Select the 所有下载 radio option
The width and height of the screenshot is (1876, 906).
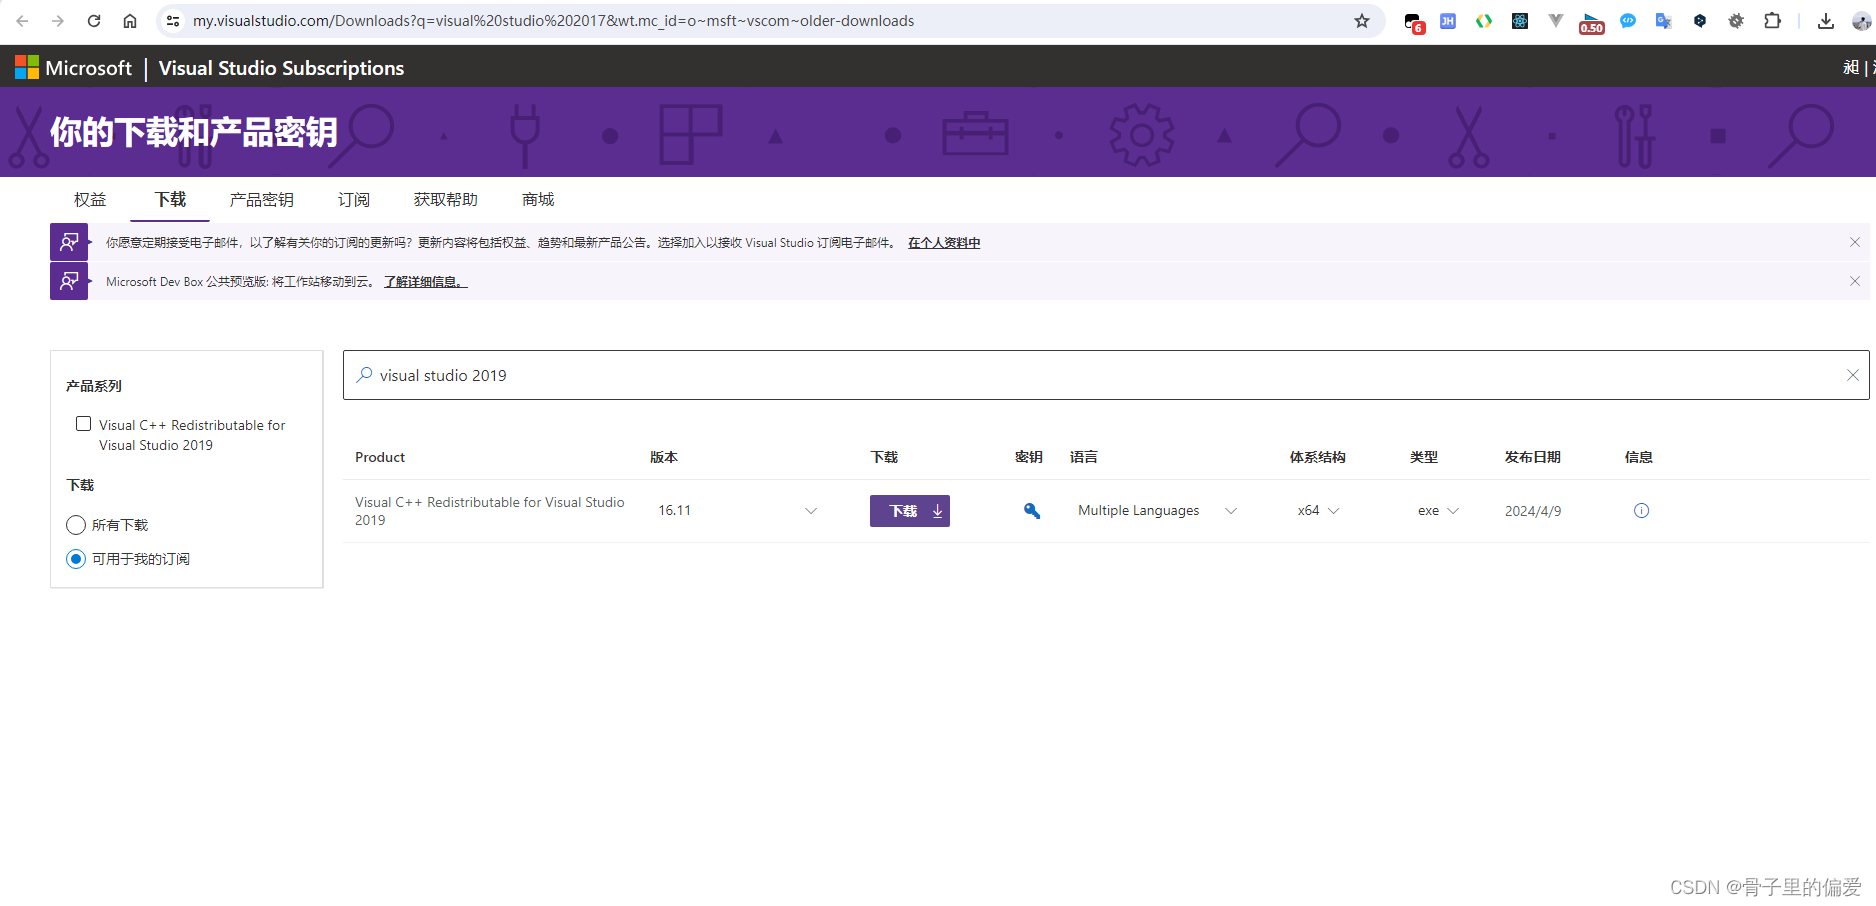coord(76,525)
